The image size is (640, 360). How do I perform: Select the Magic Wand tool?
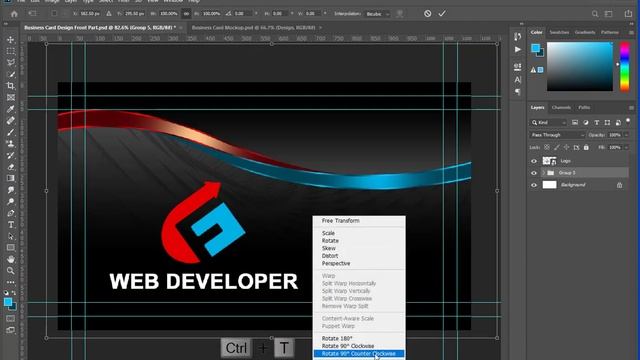(11, 74)
